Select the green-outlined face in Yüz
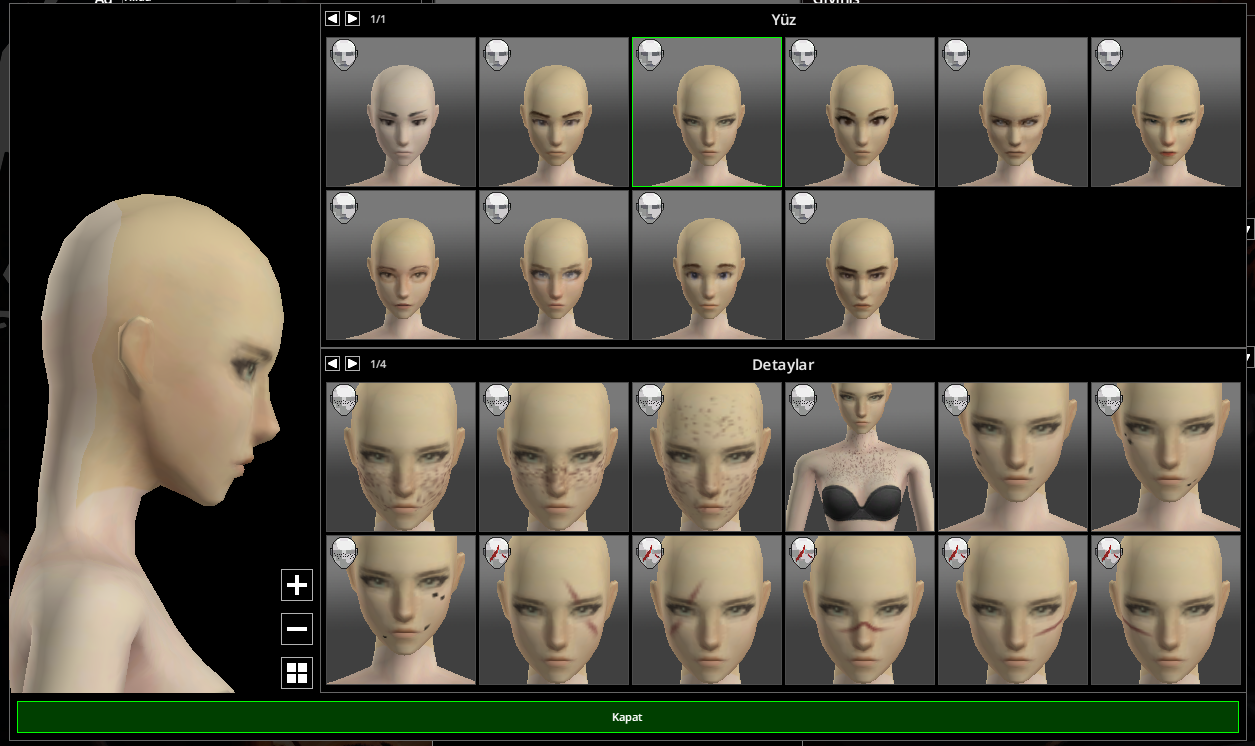1255x746 pixels. tap(707, 112)
